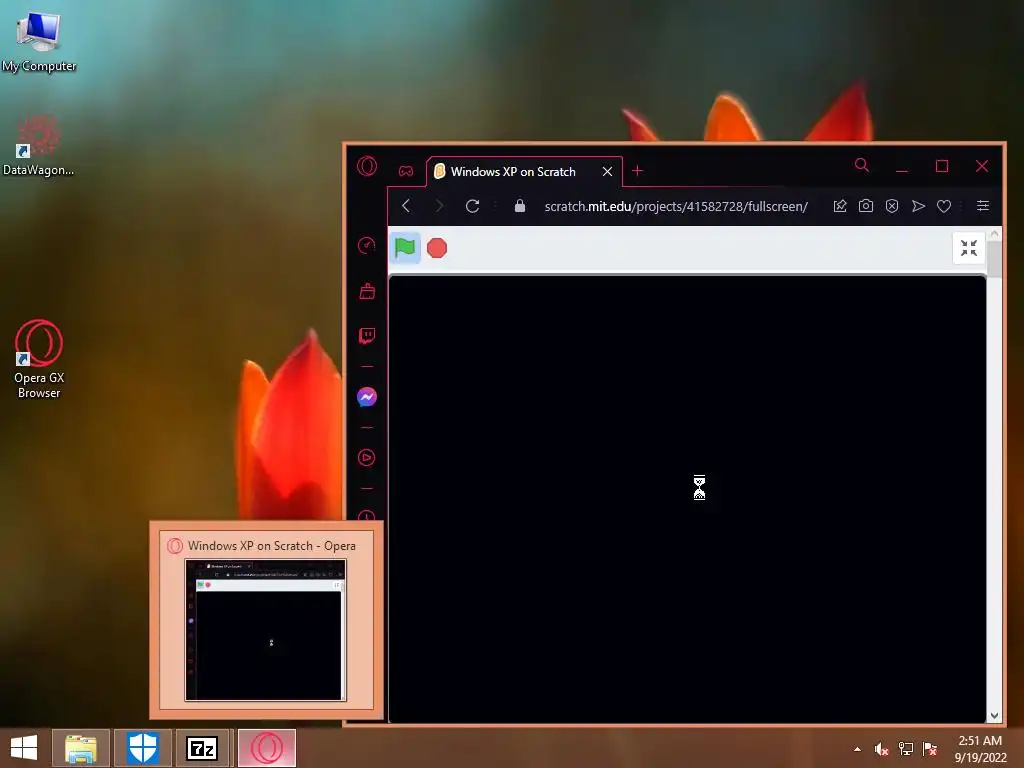Image resolution: width=1024 pixels, height=768 pixels.
Task: Open ad blocker shield icon in address bar
Action: tap(891, 206)
